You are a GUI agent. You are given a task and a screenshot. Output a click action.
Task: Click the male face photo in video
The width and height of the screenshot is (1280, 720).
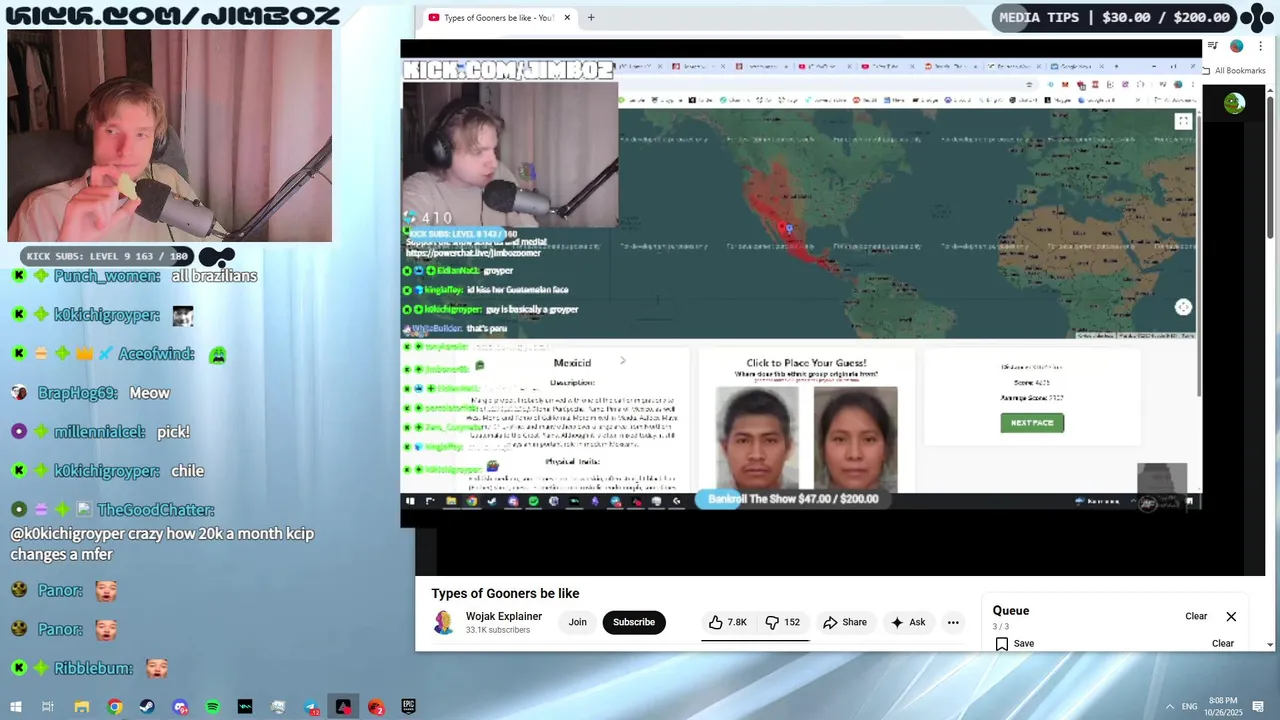pos(757,439)
